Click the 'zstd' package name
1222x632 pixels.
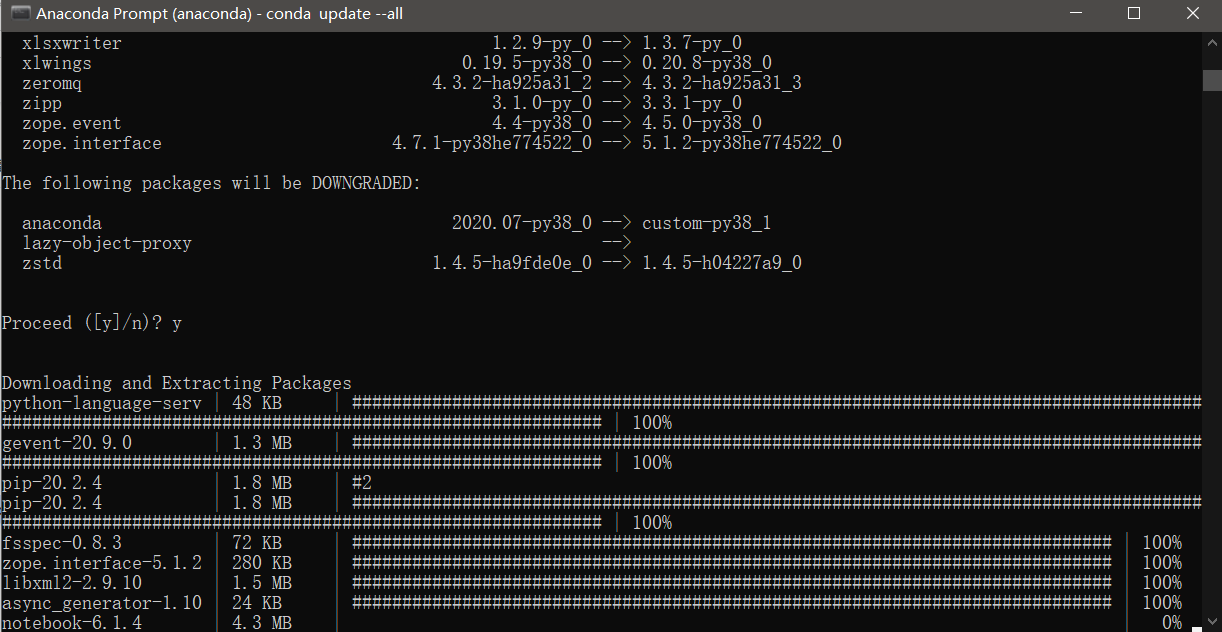(42, 264)
